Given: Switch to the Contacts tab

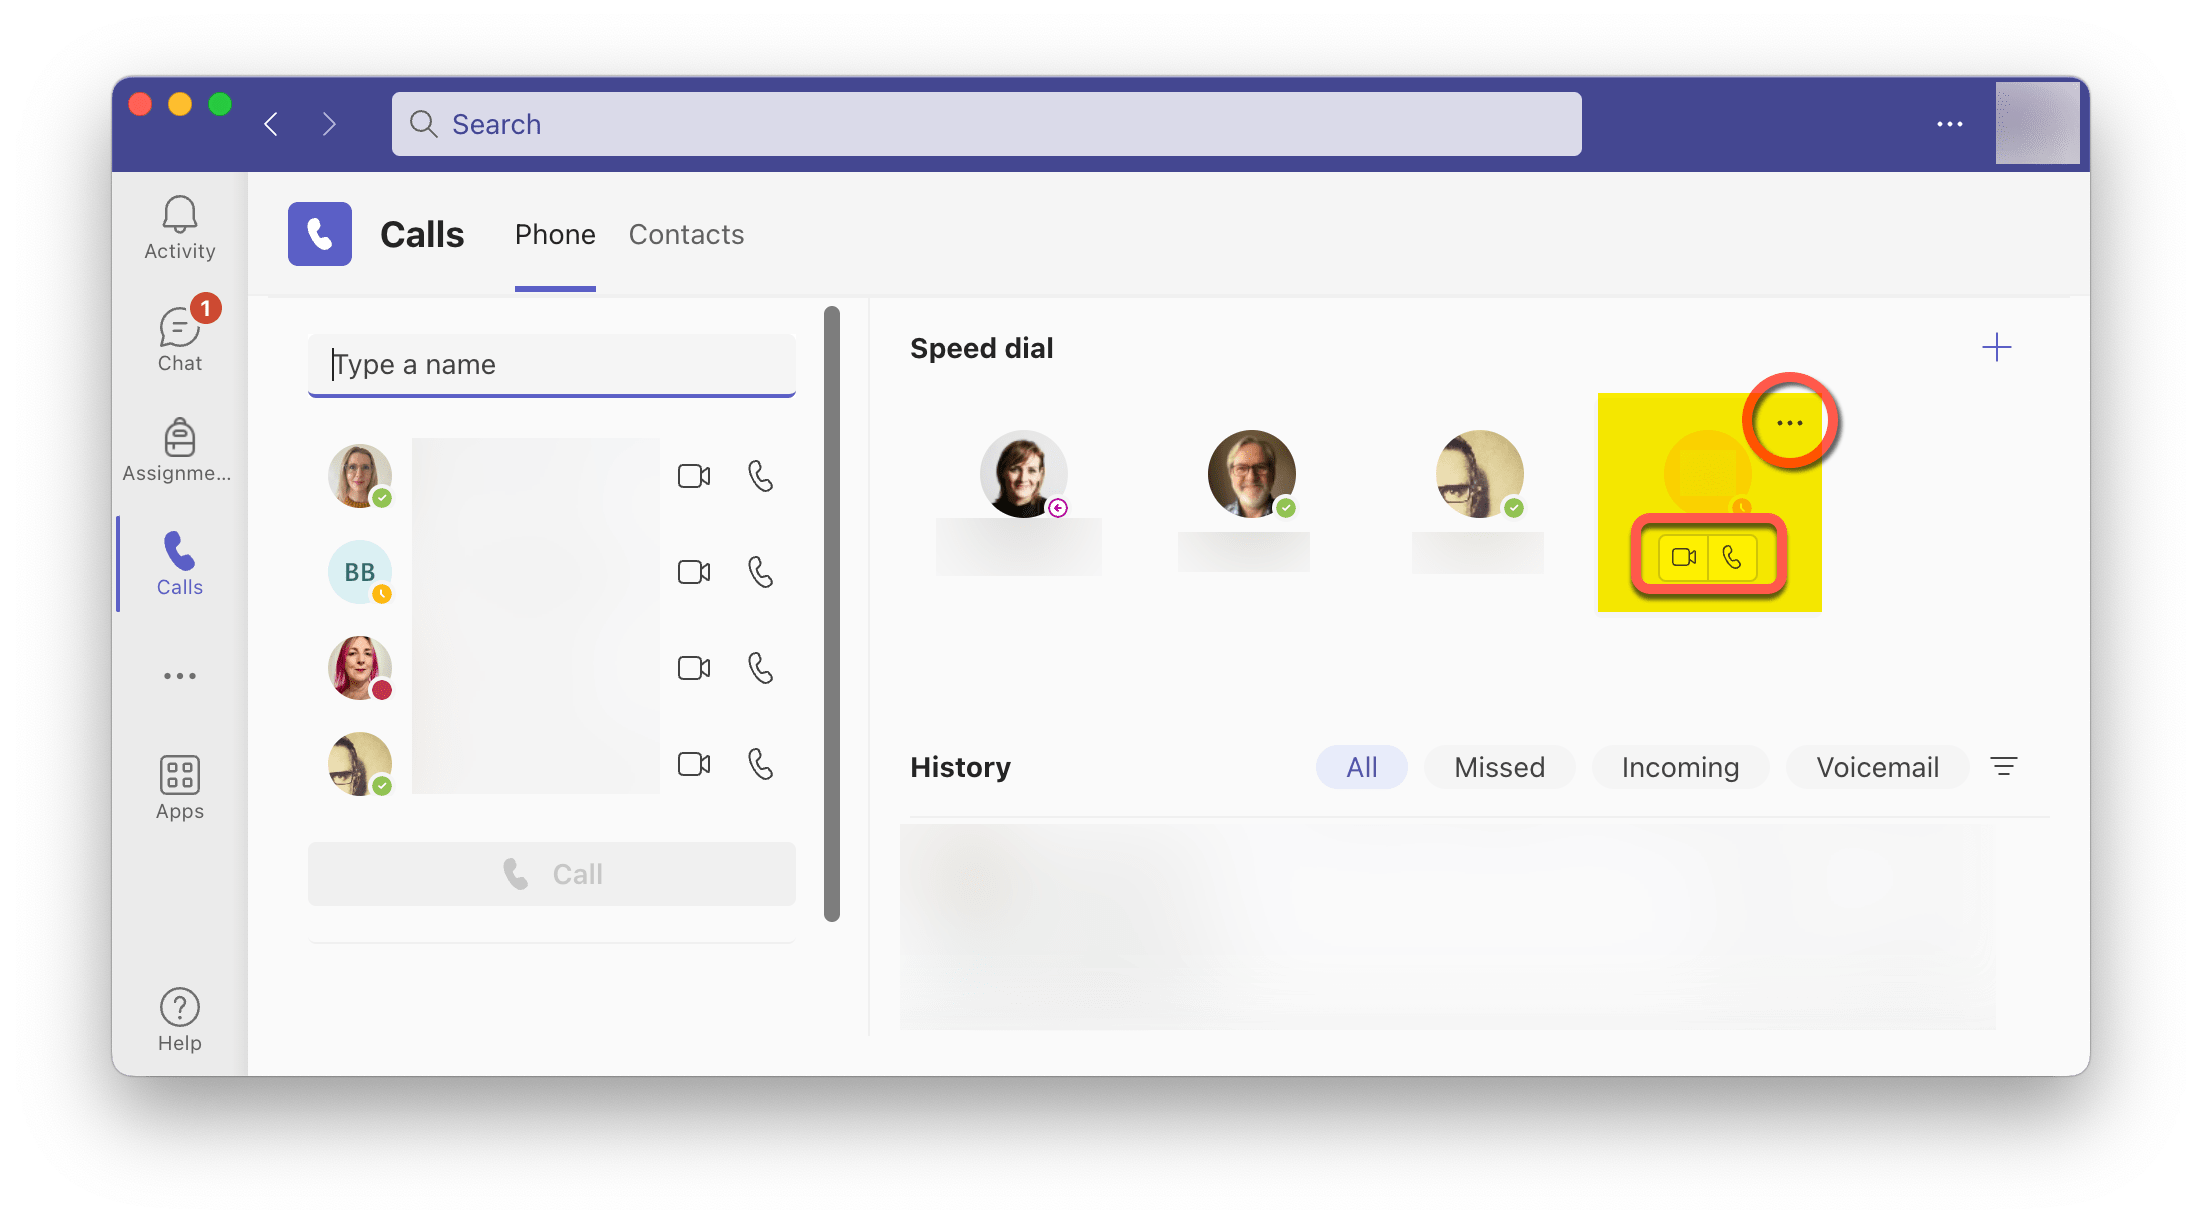Looking at the screenshot, I should [x=686, y=234].
